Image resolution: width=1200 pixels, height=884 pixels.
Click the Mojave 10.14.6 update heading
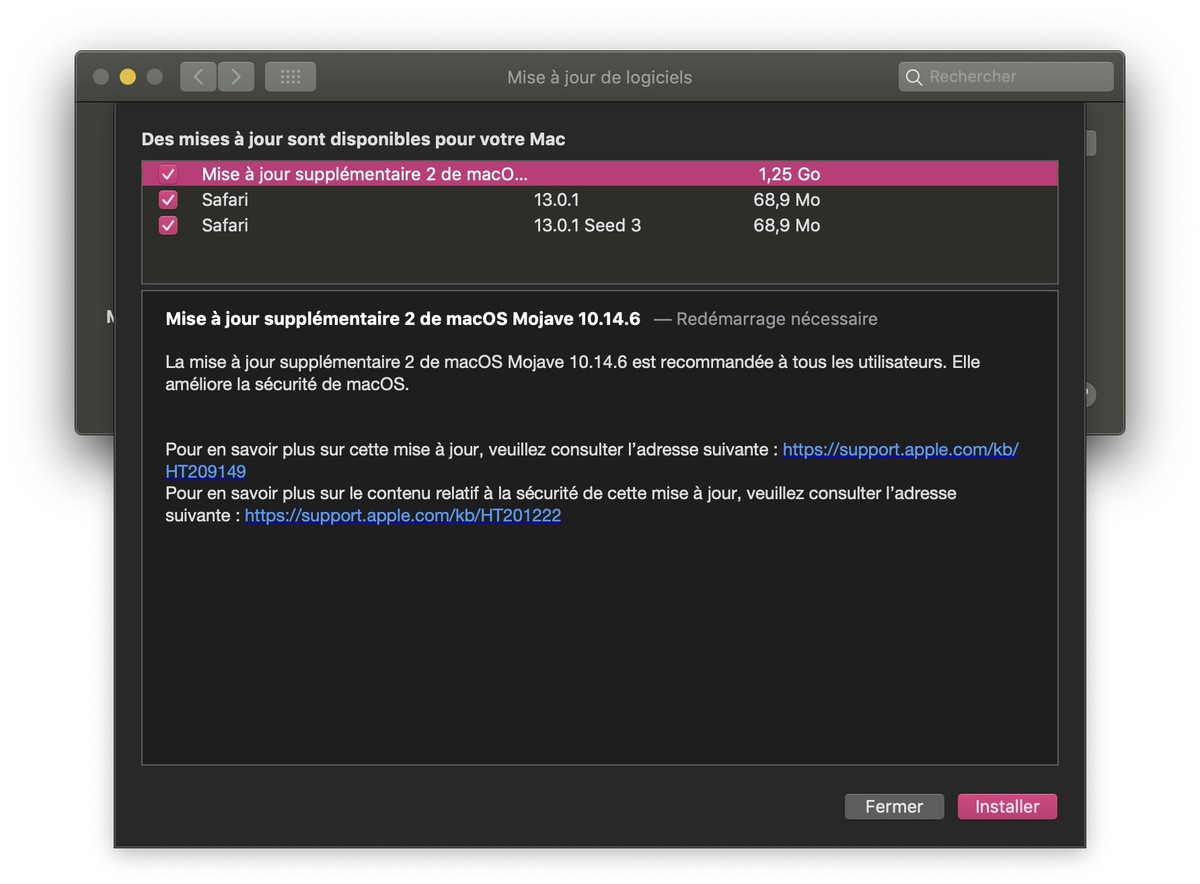403,319
